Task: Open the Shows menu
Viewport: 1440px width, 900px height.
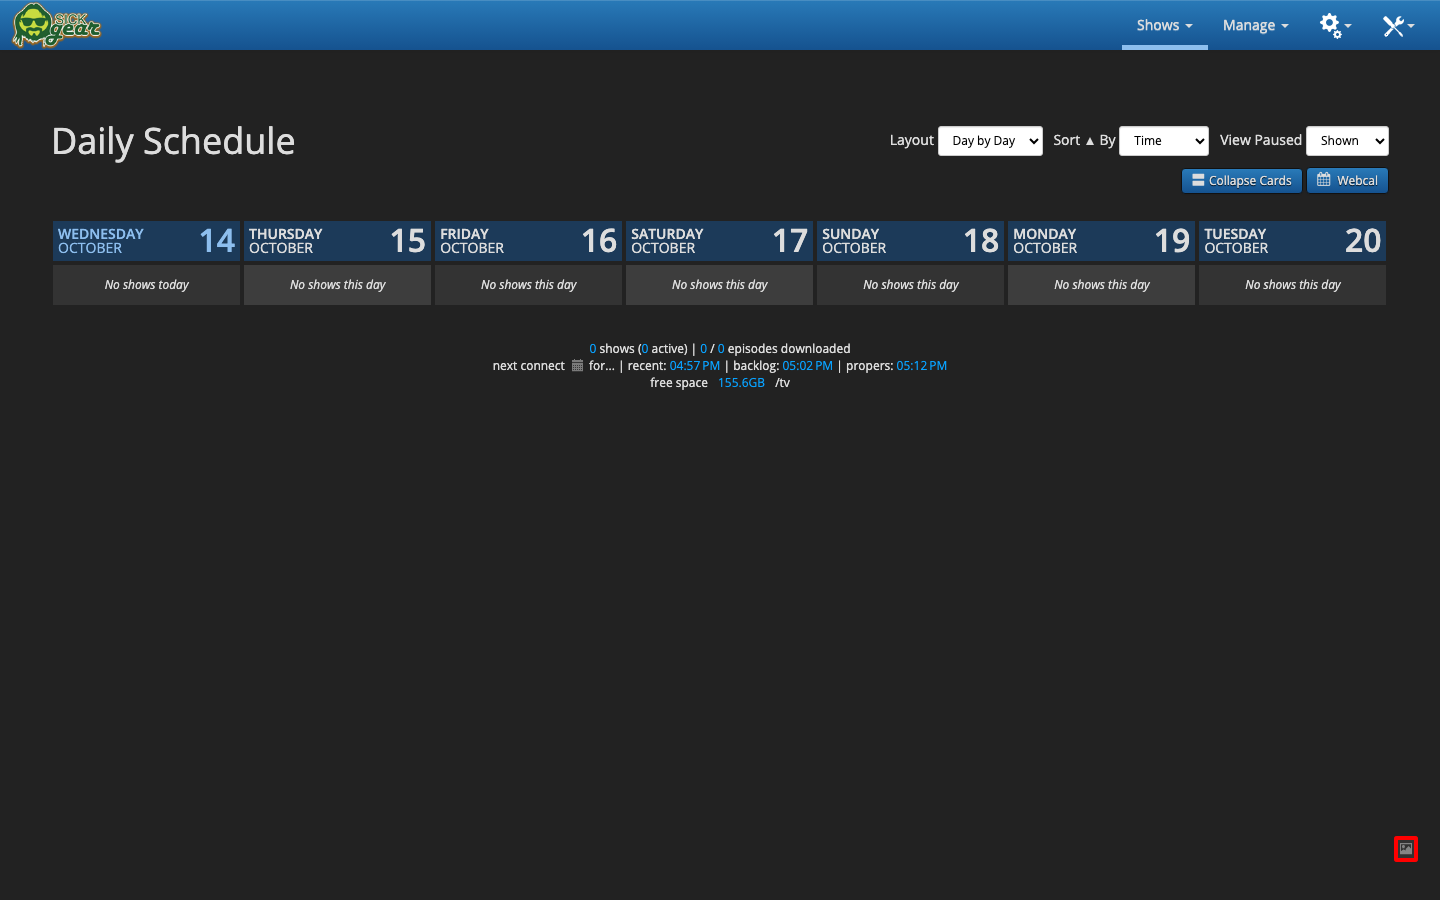Action: (x=1165, y=25)
